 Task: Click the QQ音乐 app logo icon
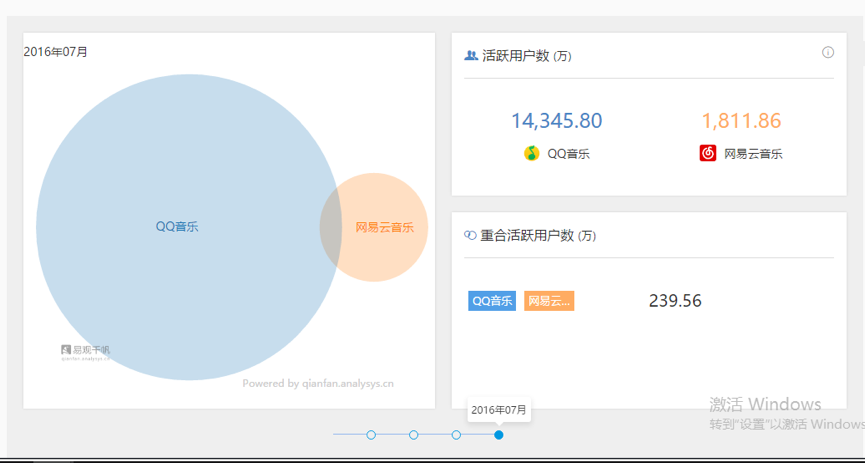[x=531, y=153]
